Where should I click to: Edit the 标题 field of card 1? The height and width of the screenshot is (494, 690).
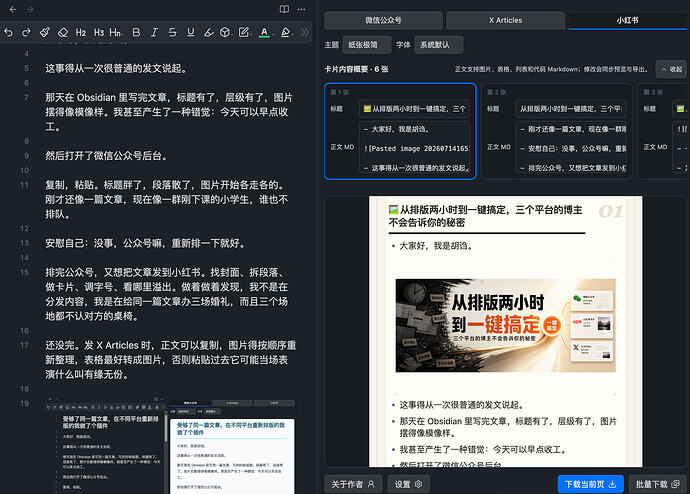[x=415, y=109]
